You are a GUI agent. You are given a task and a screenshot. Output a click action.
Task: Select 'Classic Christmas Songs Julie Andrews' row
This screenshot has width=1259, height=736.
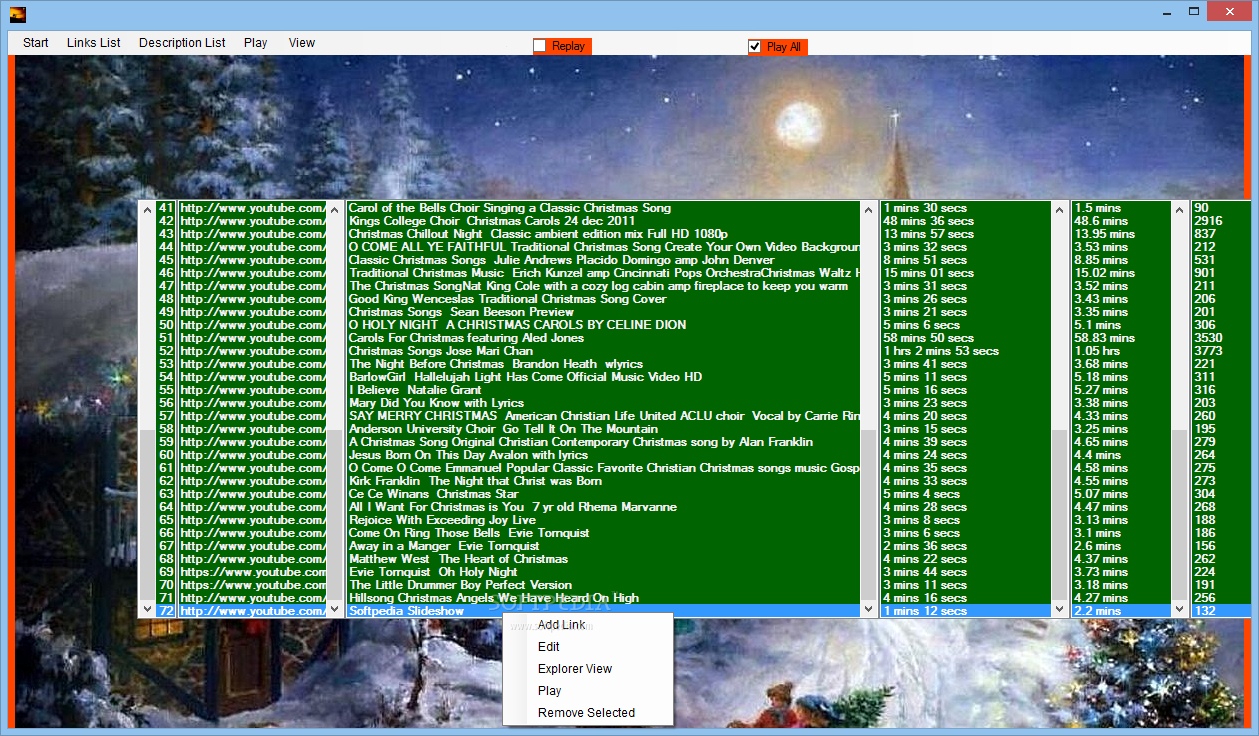point(603,260)
